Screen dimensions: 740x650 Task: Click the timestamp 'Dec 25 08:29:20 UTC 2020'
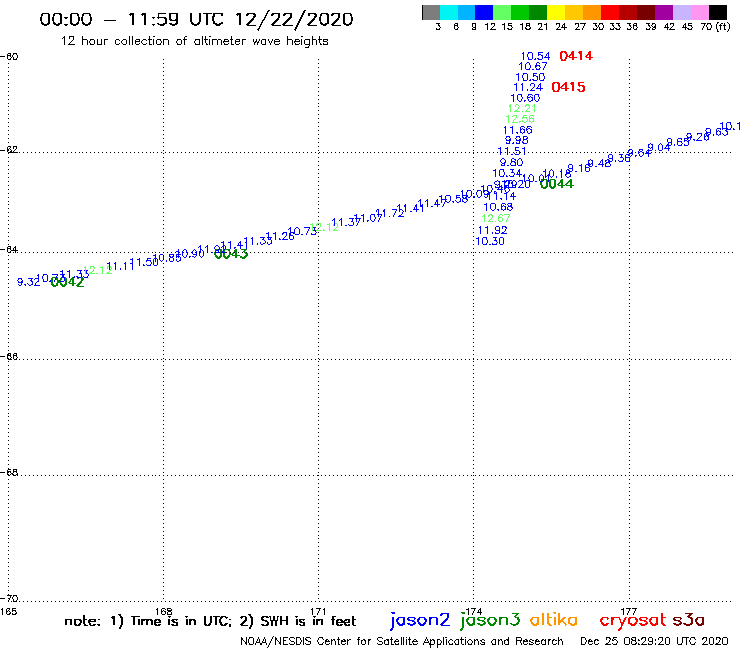click(x=654, y=642)
